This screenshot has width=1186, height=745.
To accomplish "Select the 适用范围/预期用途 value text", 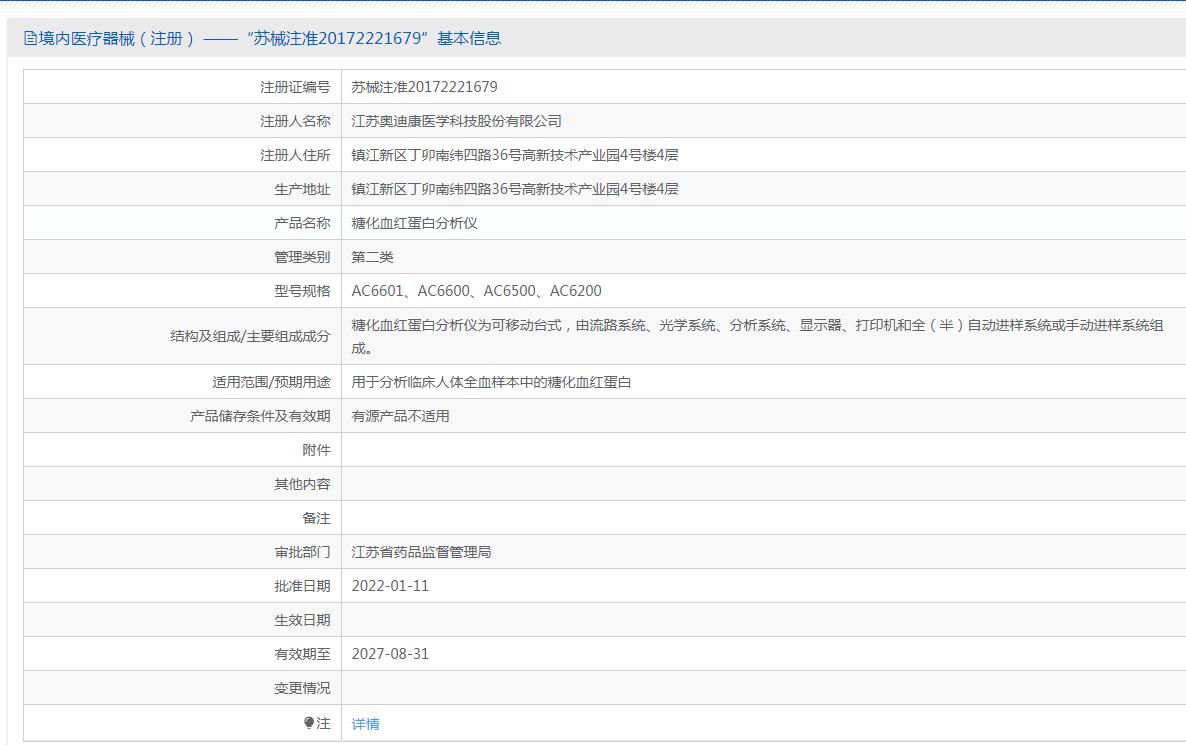I will [x=491, y=382].
